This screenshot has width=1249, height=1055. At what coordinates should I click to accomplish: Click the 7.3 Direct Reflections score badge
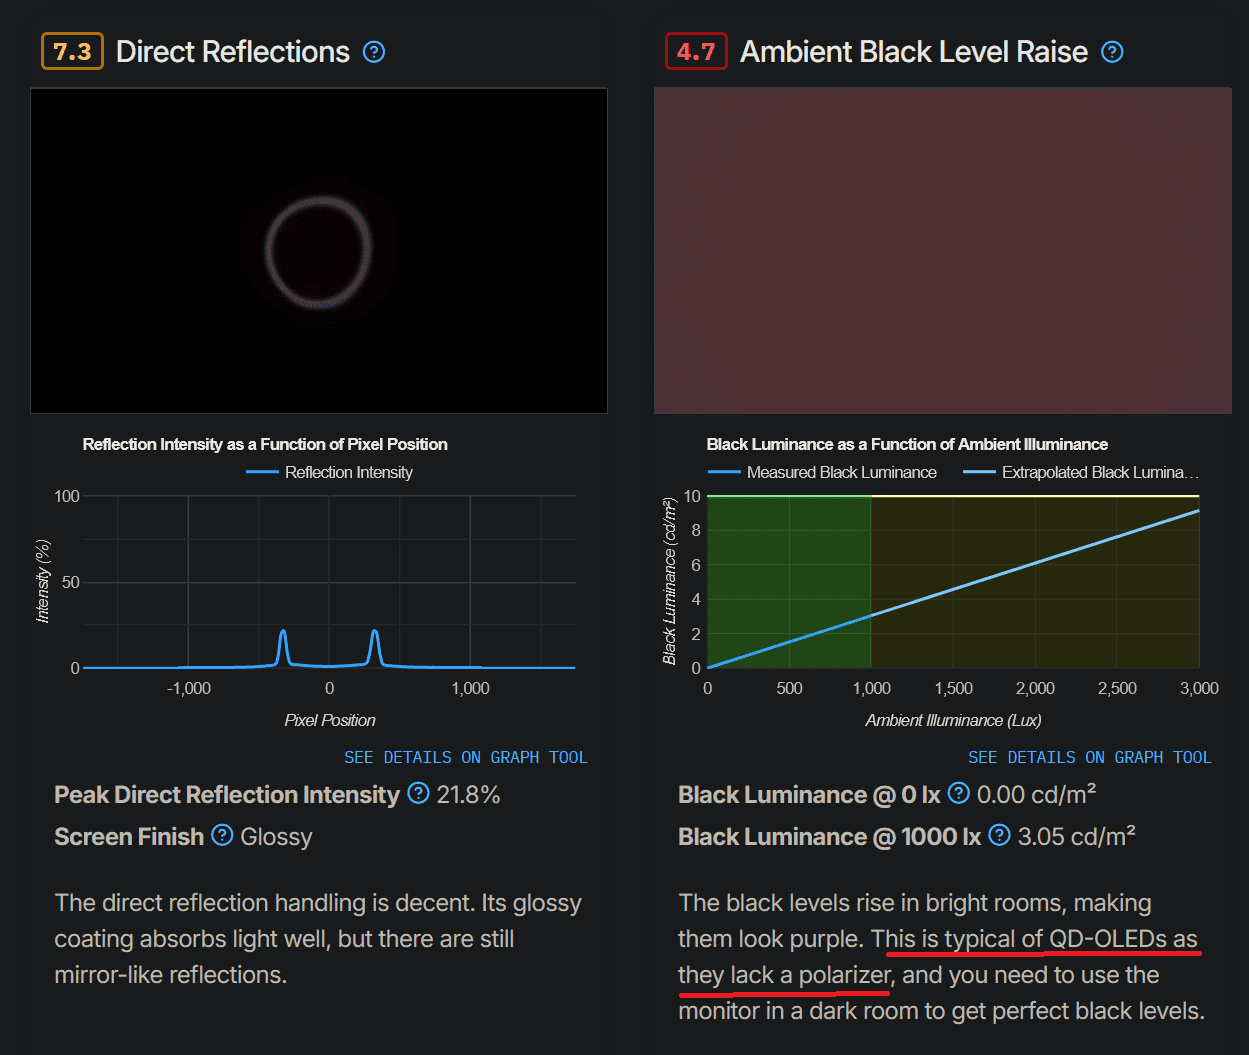73,52
